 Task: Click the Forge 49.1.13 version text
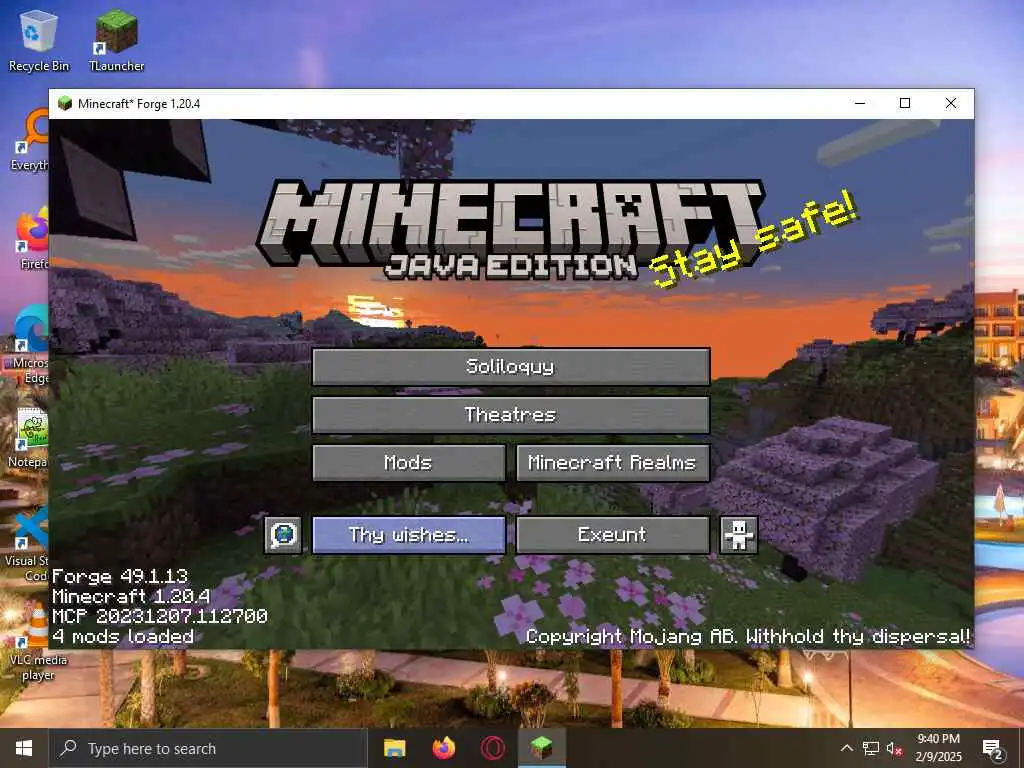pos(120,576)
